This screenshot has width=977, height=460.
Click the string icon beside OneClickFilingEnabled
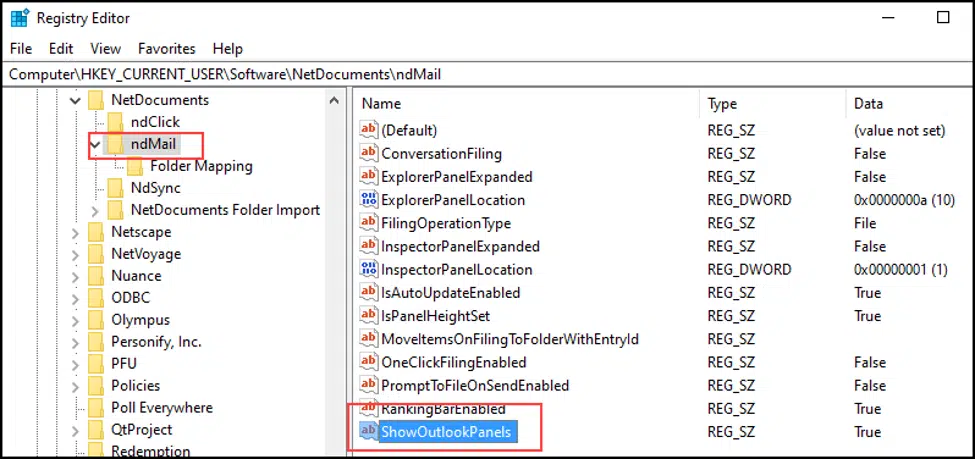click(x=369, y=362)
